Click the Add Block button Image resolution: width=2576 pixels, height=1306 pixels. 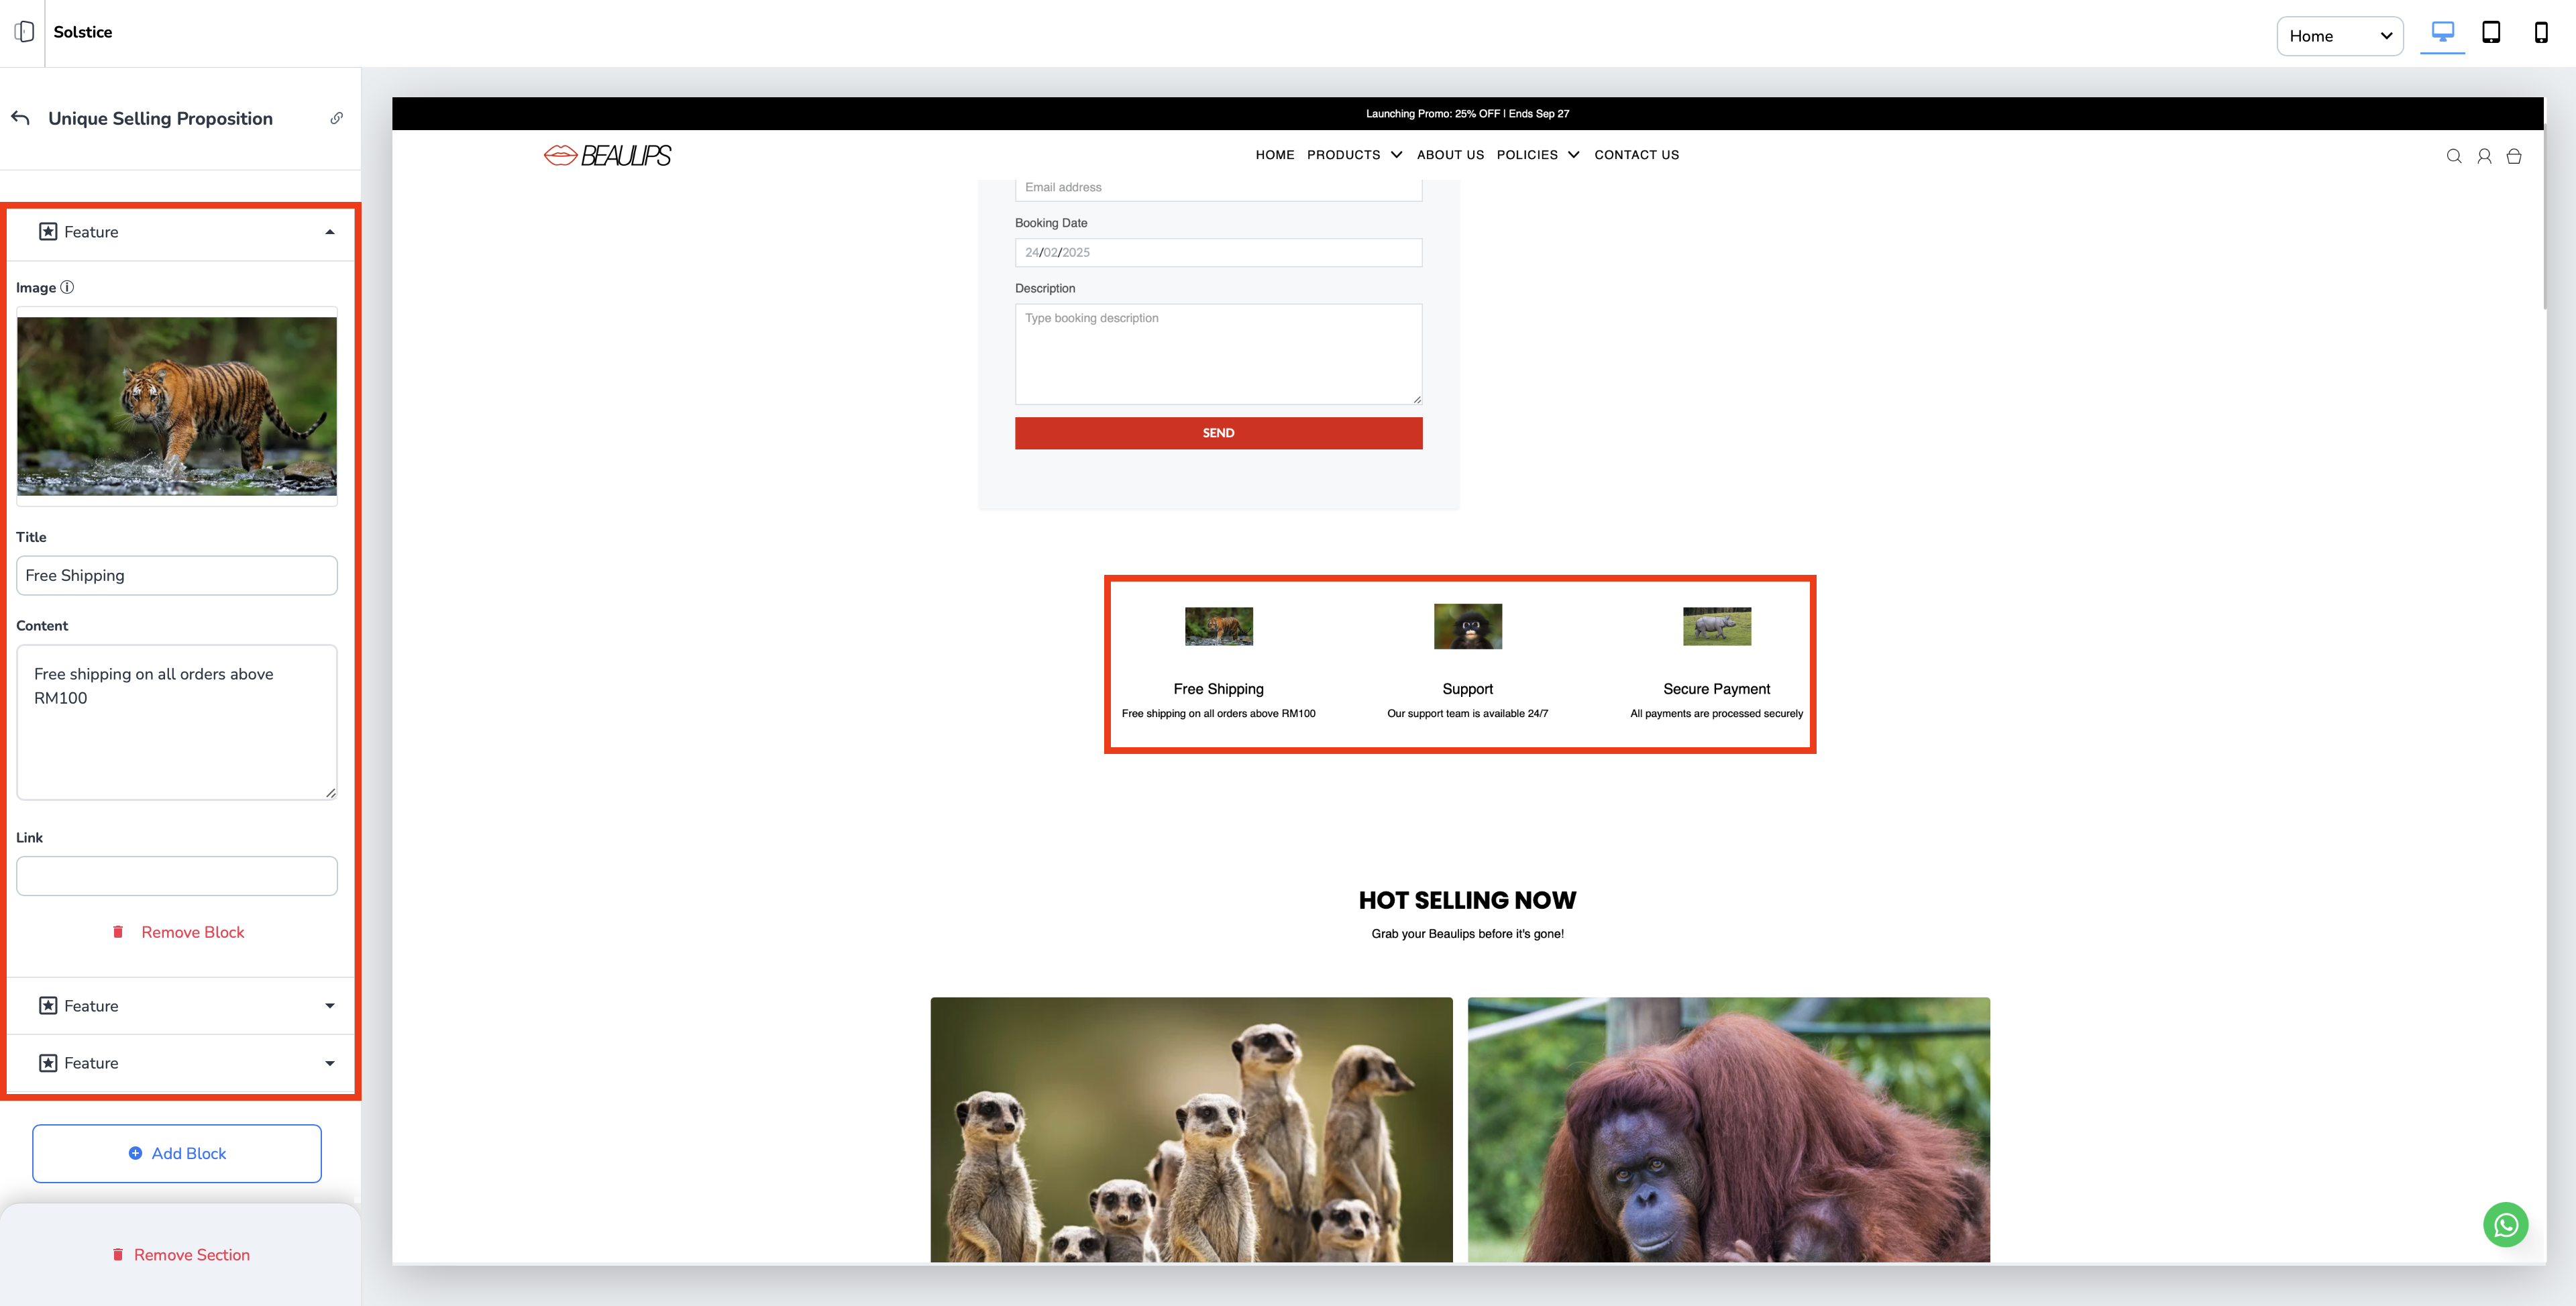point(177,1153)
